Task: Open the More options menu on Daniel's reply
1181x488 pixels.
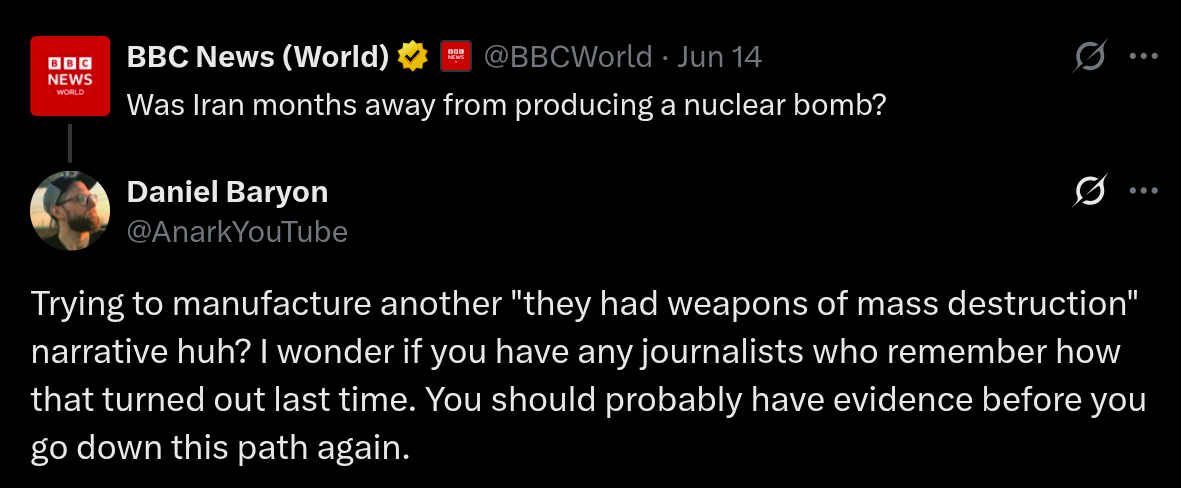Action: click(x=1143, y=191)
